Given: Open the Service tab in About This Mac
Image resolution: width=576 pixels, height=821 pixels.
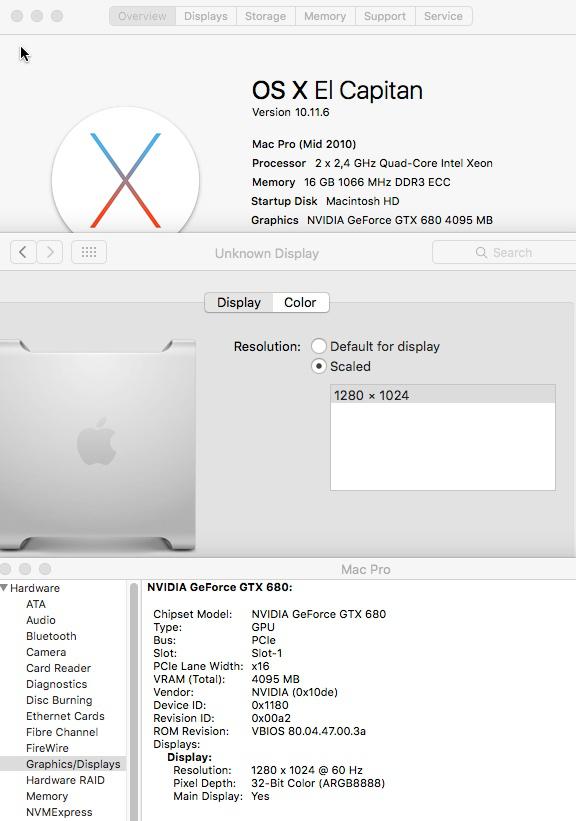Looking at the screenshot, I should pyautogui.click(x=444, y=16).
